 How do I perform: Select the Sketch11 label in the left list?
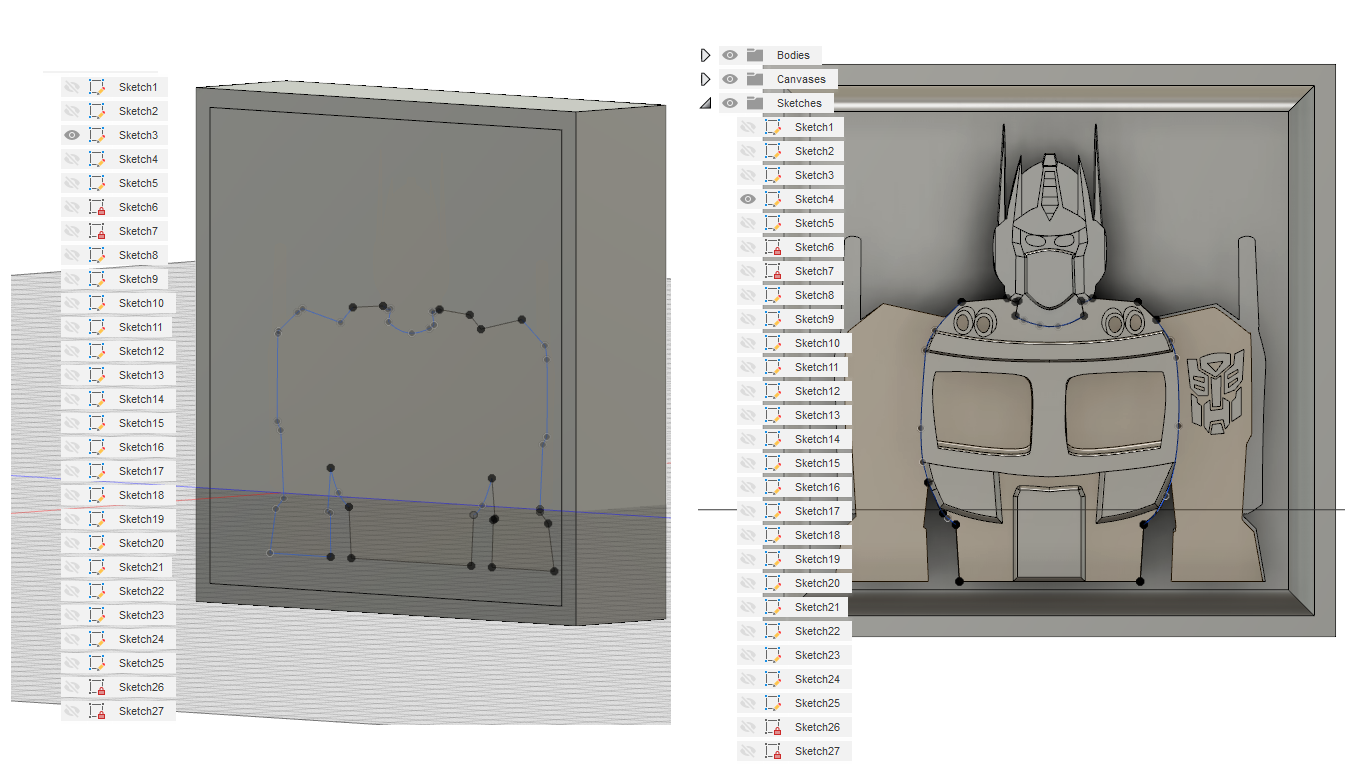[141, 327]
